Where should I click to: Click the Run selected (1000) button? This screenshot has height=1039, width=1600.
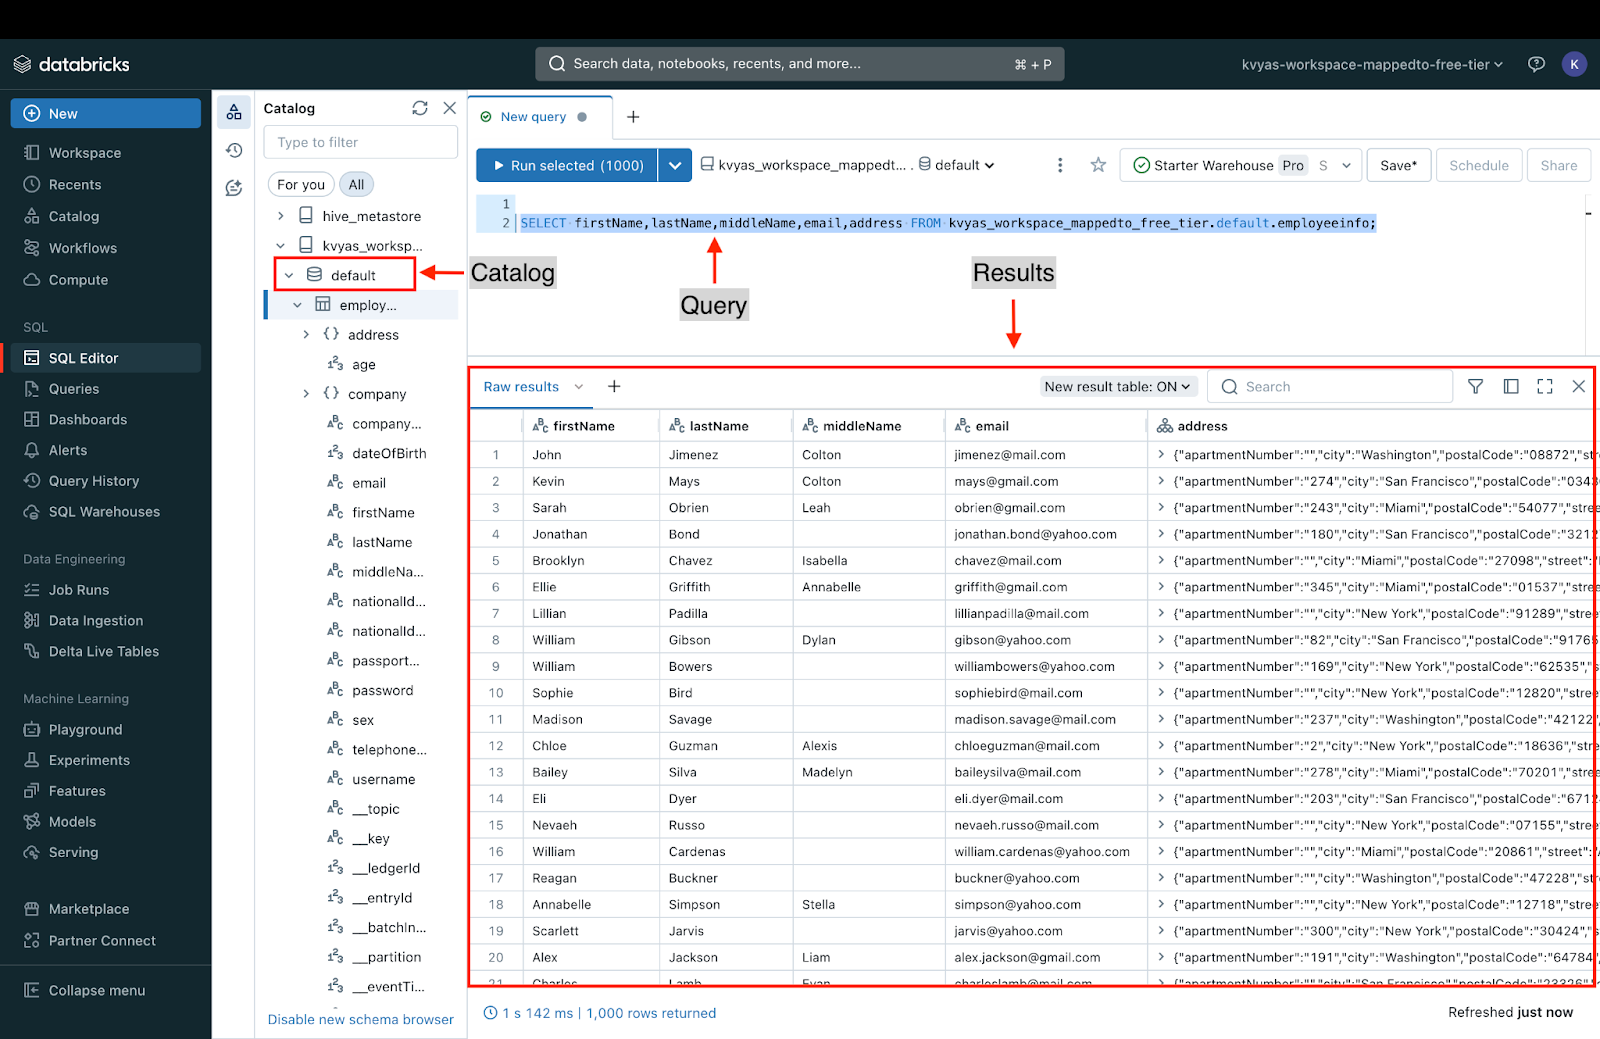coord(567,165)
